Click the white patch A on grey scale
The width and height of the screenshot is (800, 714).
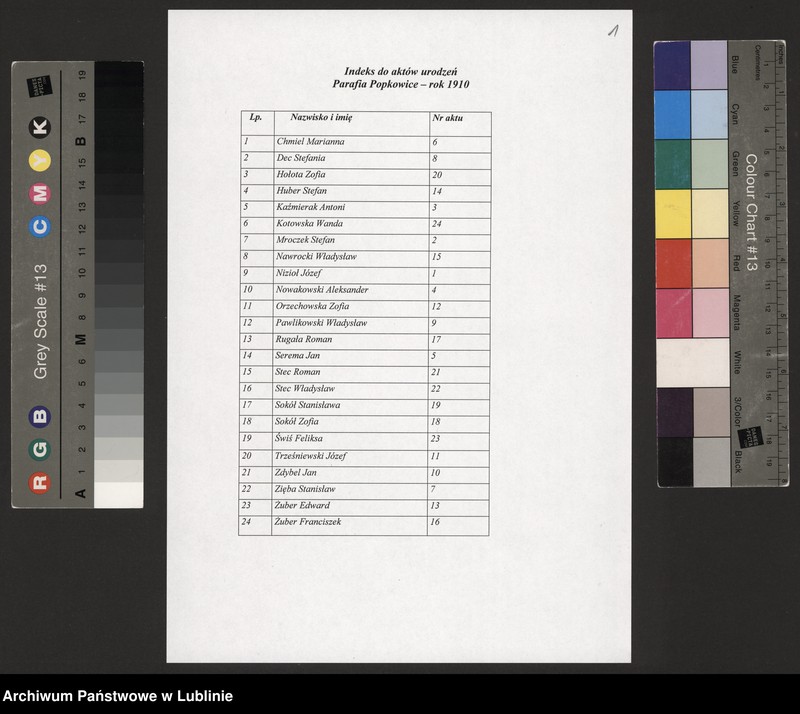click(118, 495)
